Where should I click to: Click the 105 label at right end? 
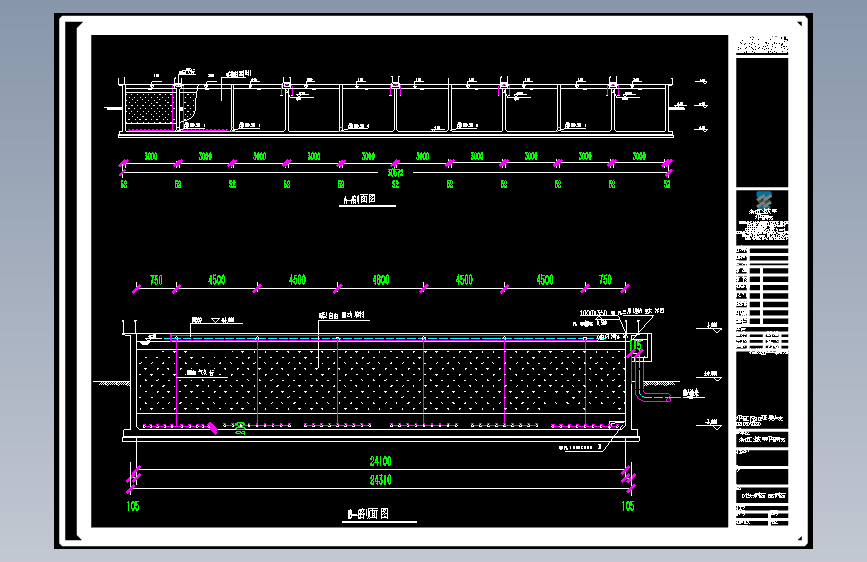pos(628,506)
